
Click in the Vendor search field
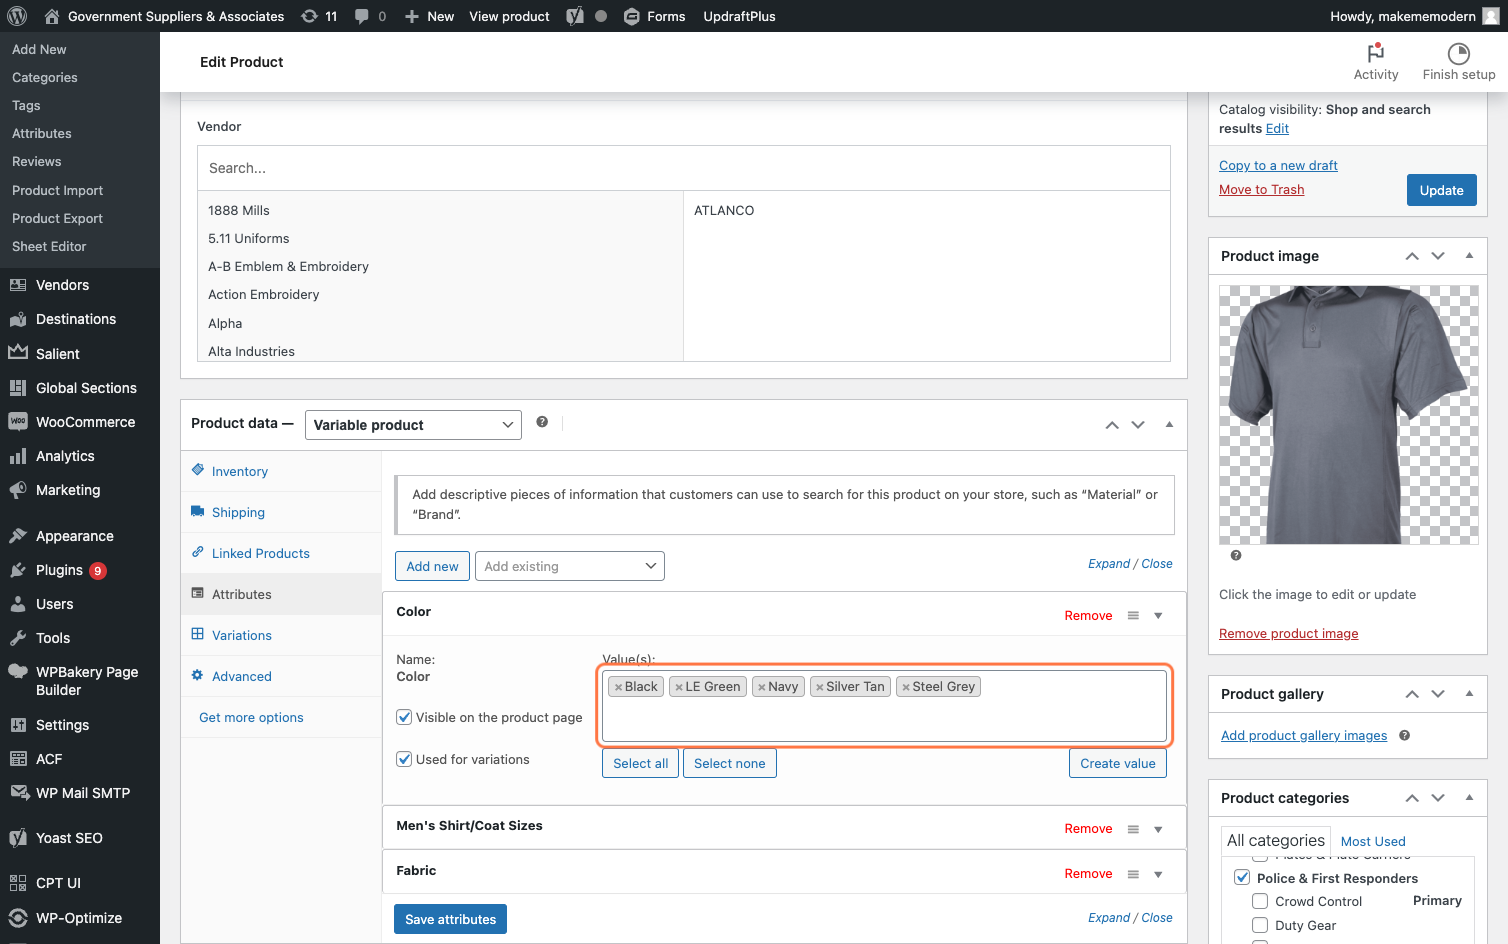pos(684,168)
